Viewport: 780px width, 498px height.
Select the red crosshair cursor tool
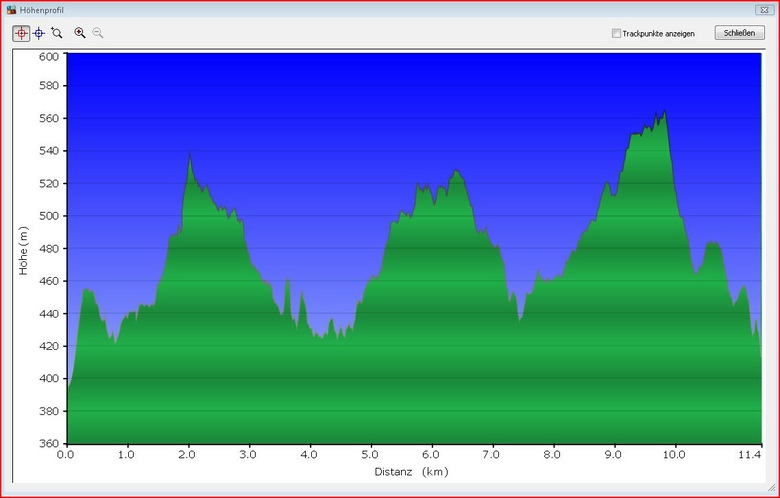click(x=21, y=33)
